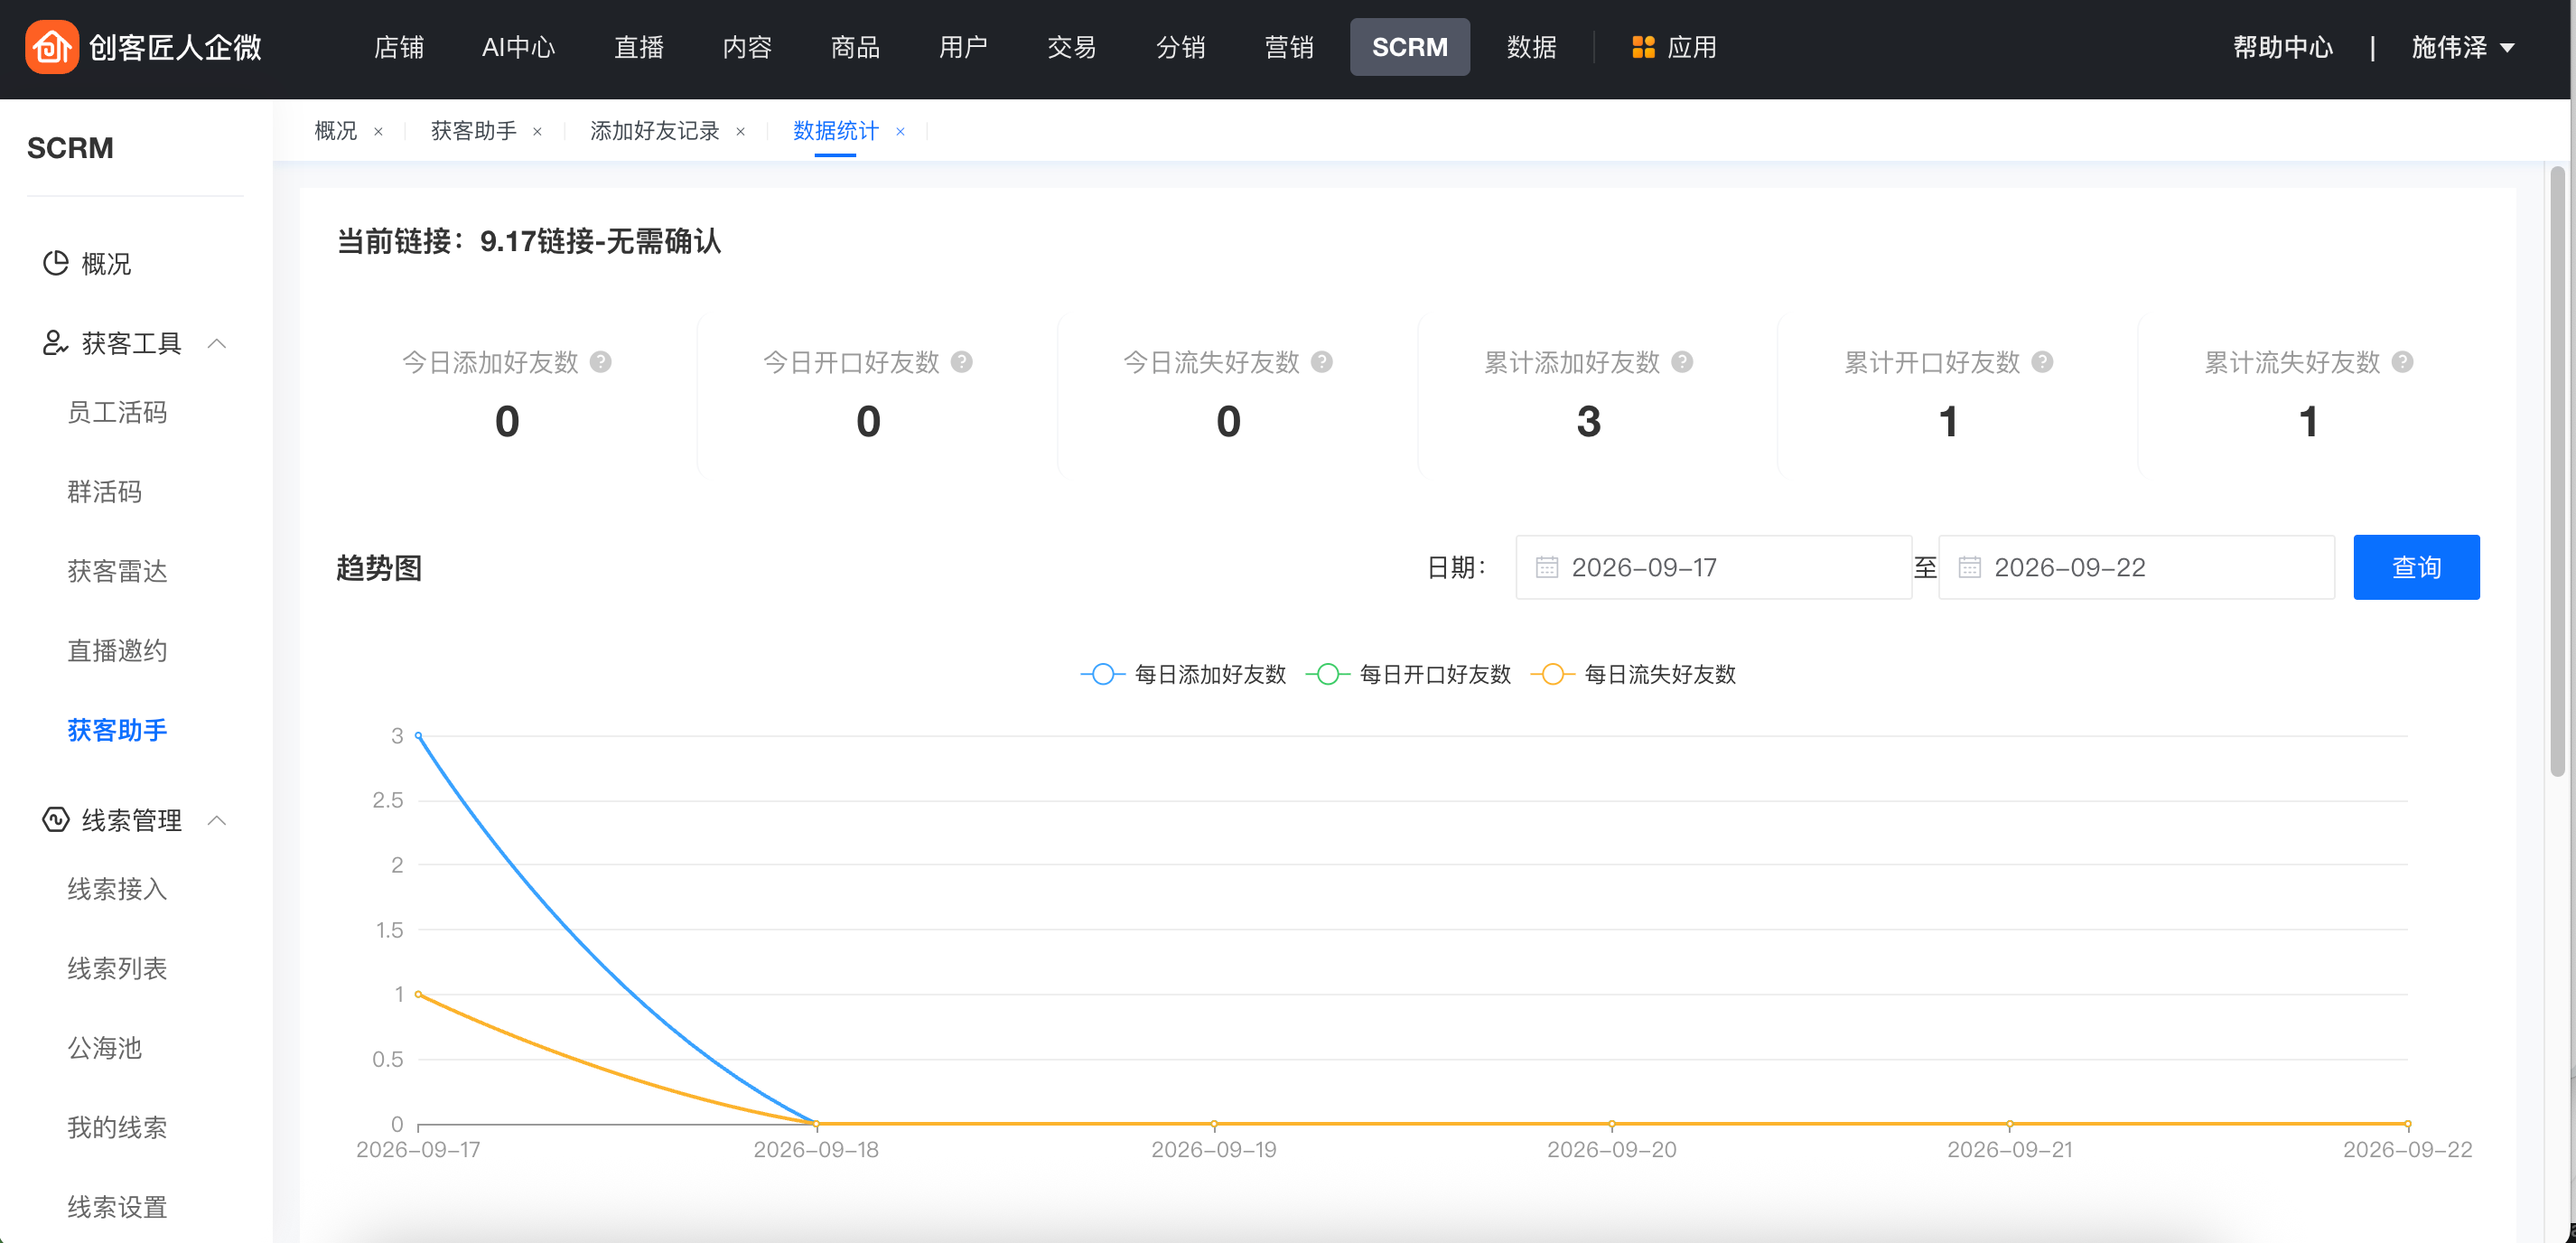The image size is (2576, 1243).
Task: Collapse the 获客工具 menu group
Action: (217, 343)
